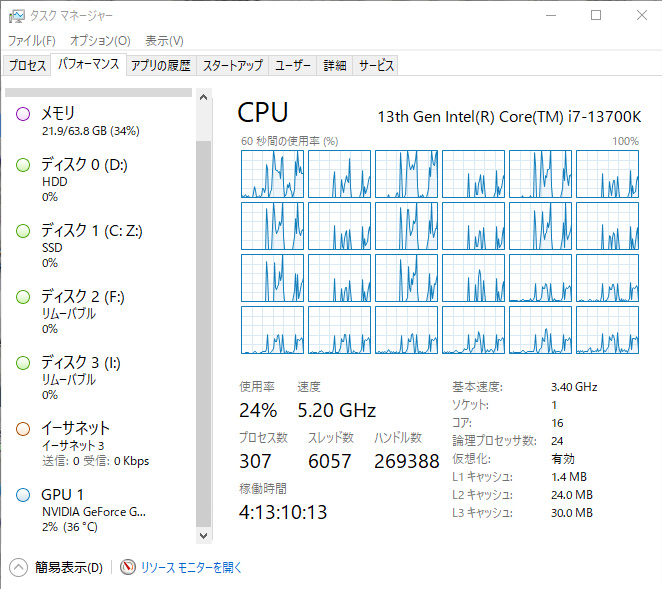Screen dimensions: 662x589
Task: Switch to the アプリの履歴 tab
Action: coord(160,65)
